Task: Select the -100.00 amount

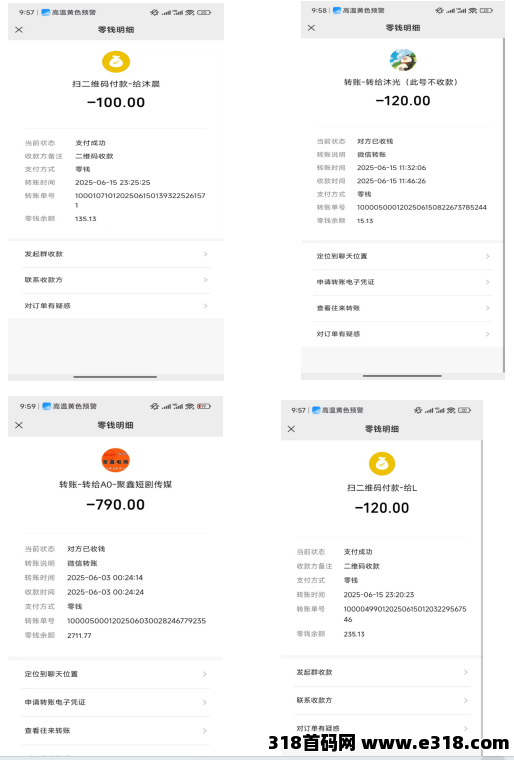Action: 116,102
